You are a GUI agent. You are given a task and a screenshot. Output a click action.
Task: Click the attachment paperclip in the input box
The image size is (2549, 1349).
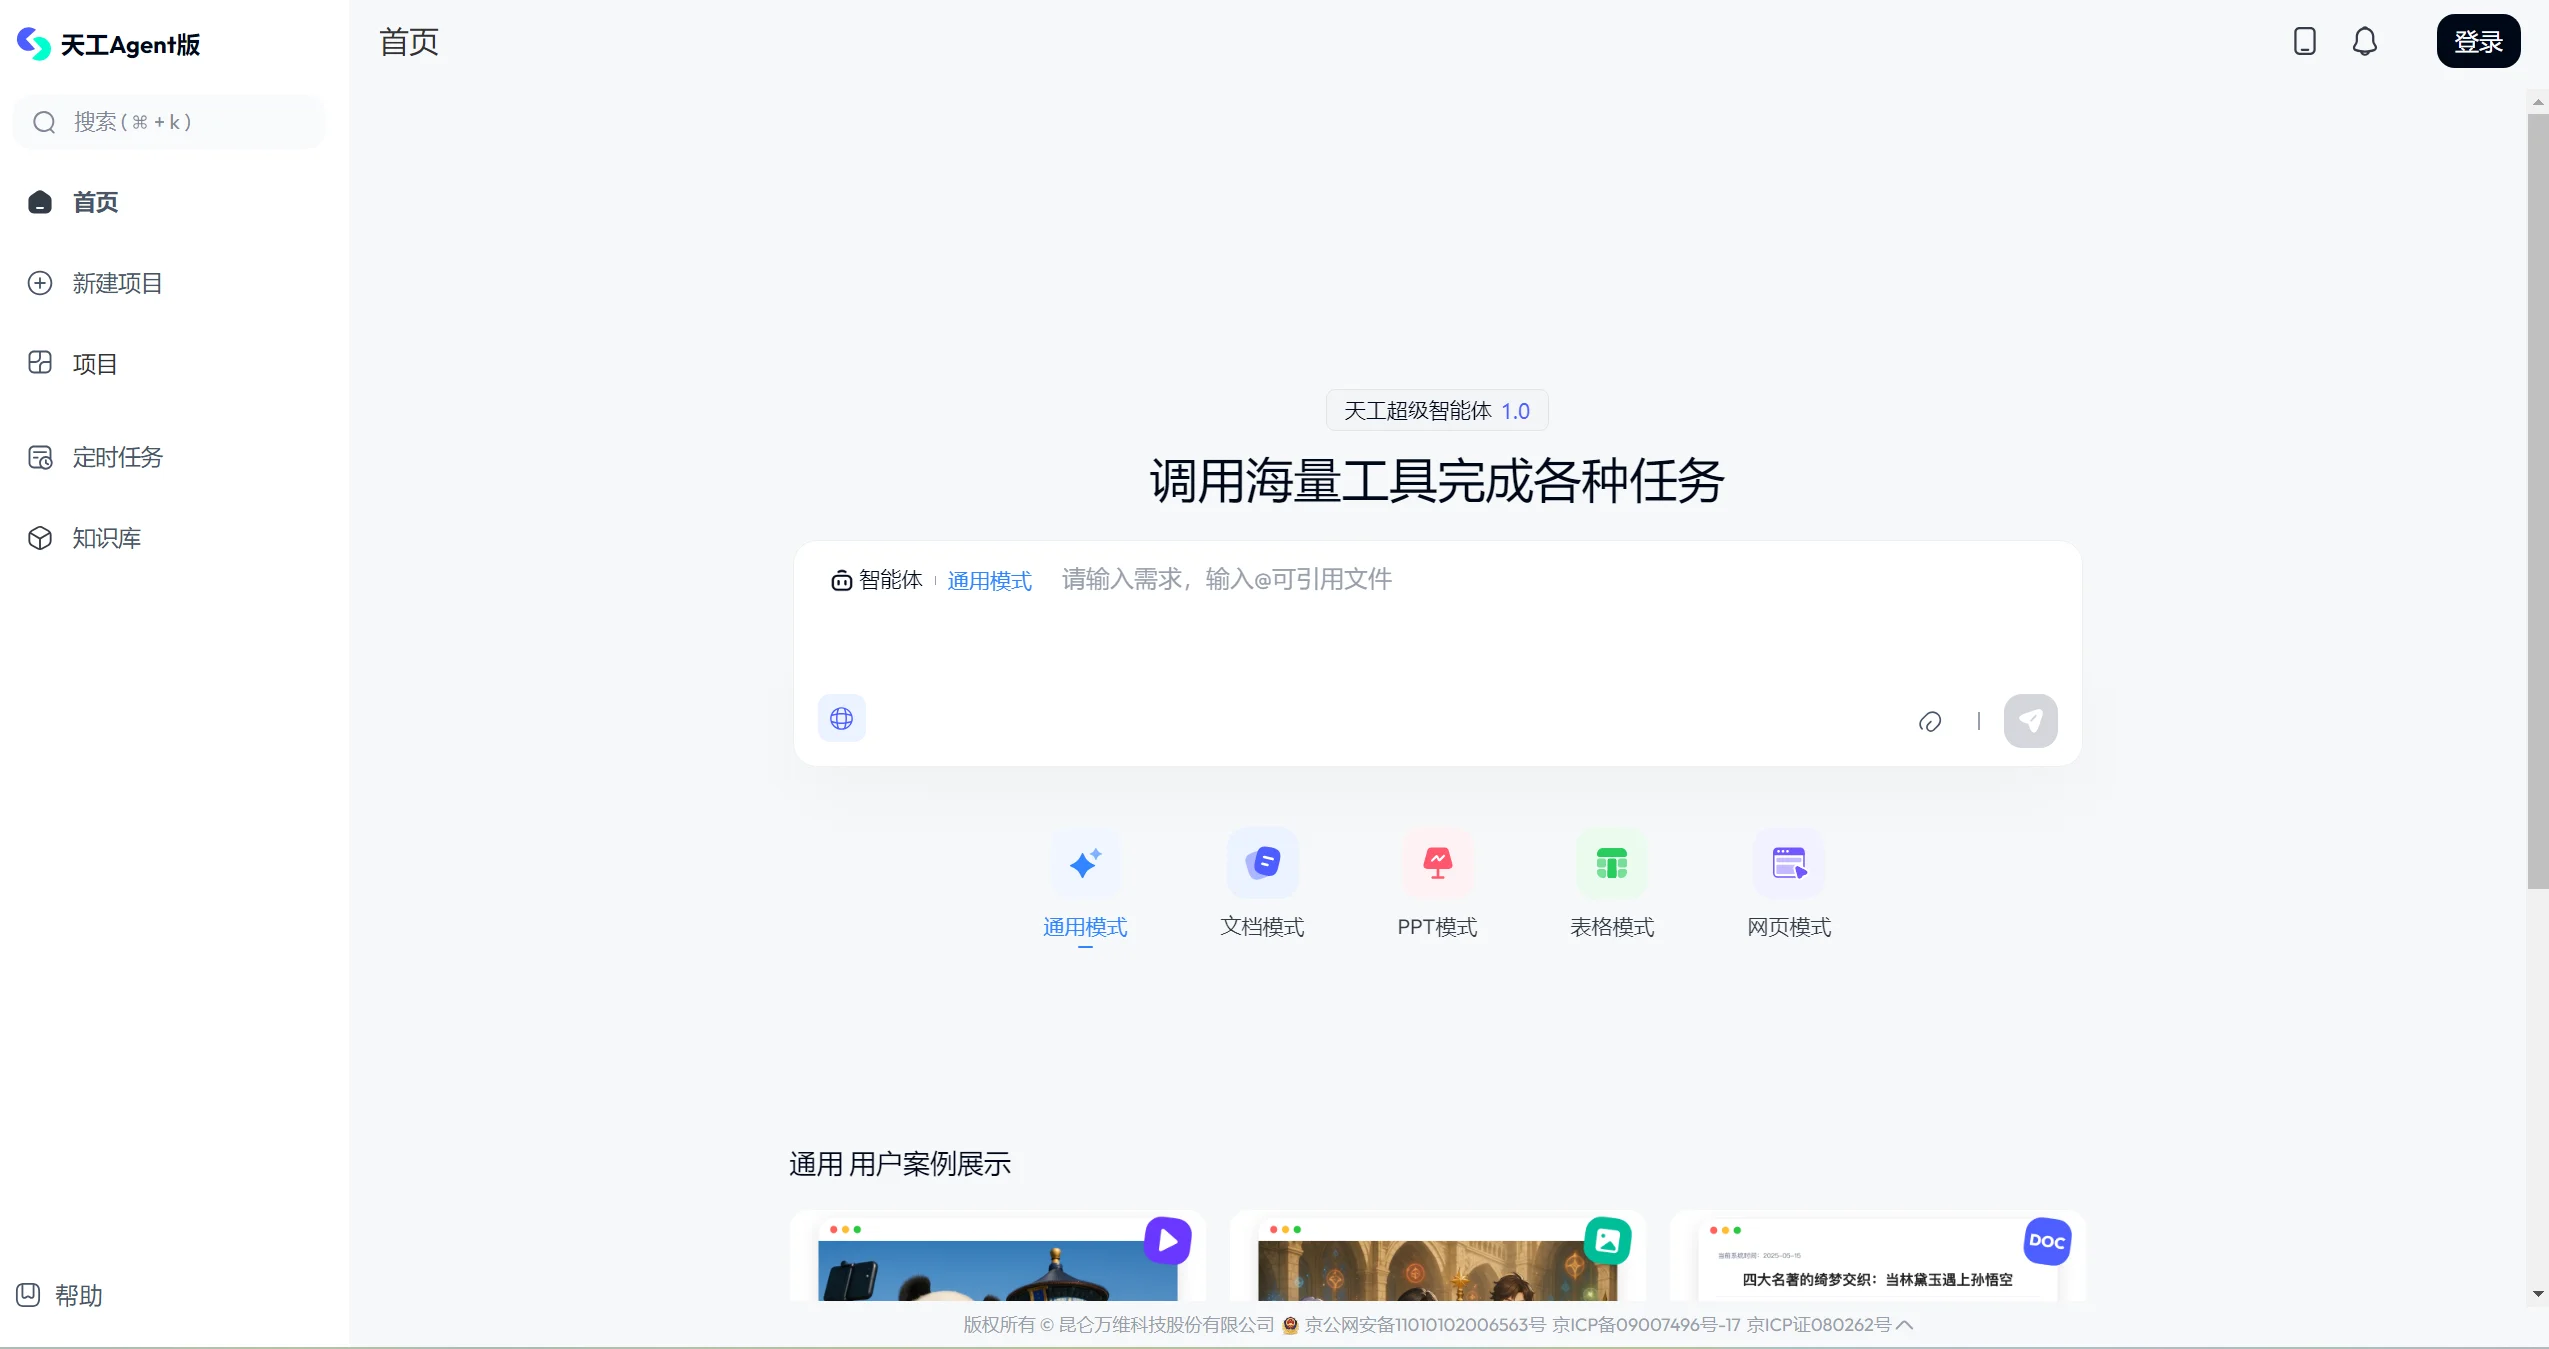tap(1929, 720)
